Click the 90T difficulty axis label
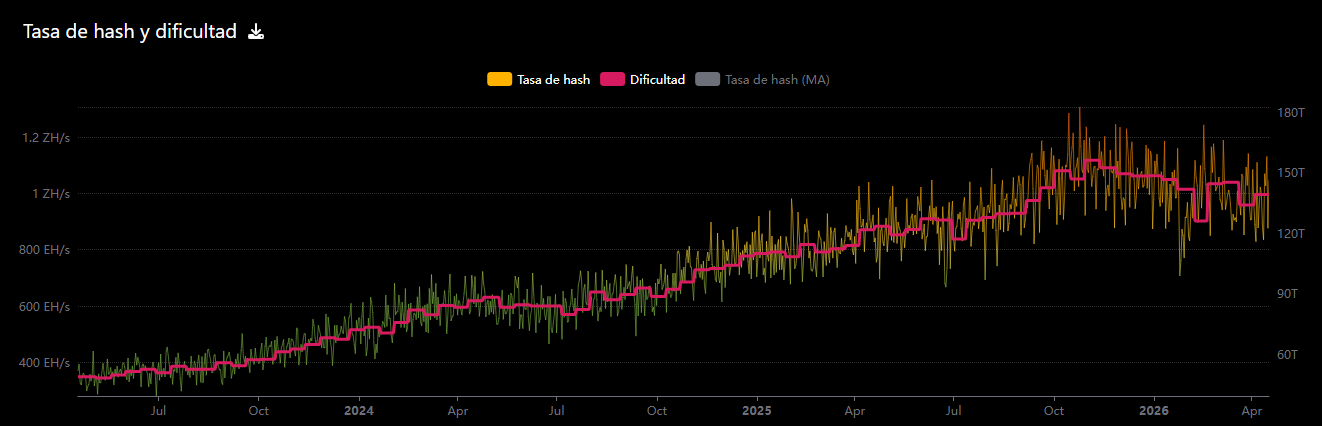This screenshot has width=1322, height=426. coord(1288,294)
